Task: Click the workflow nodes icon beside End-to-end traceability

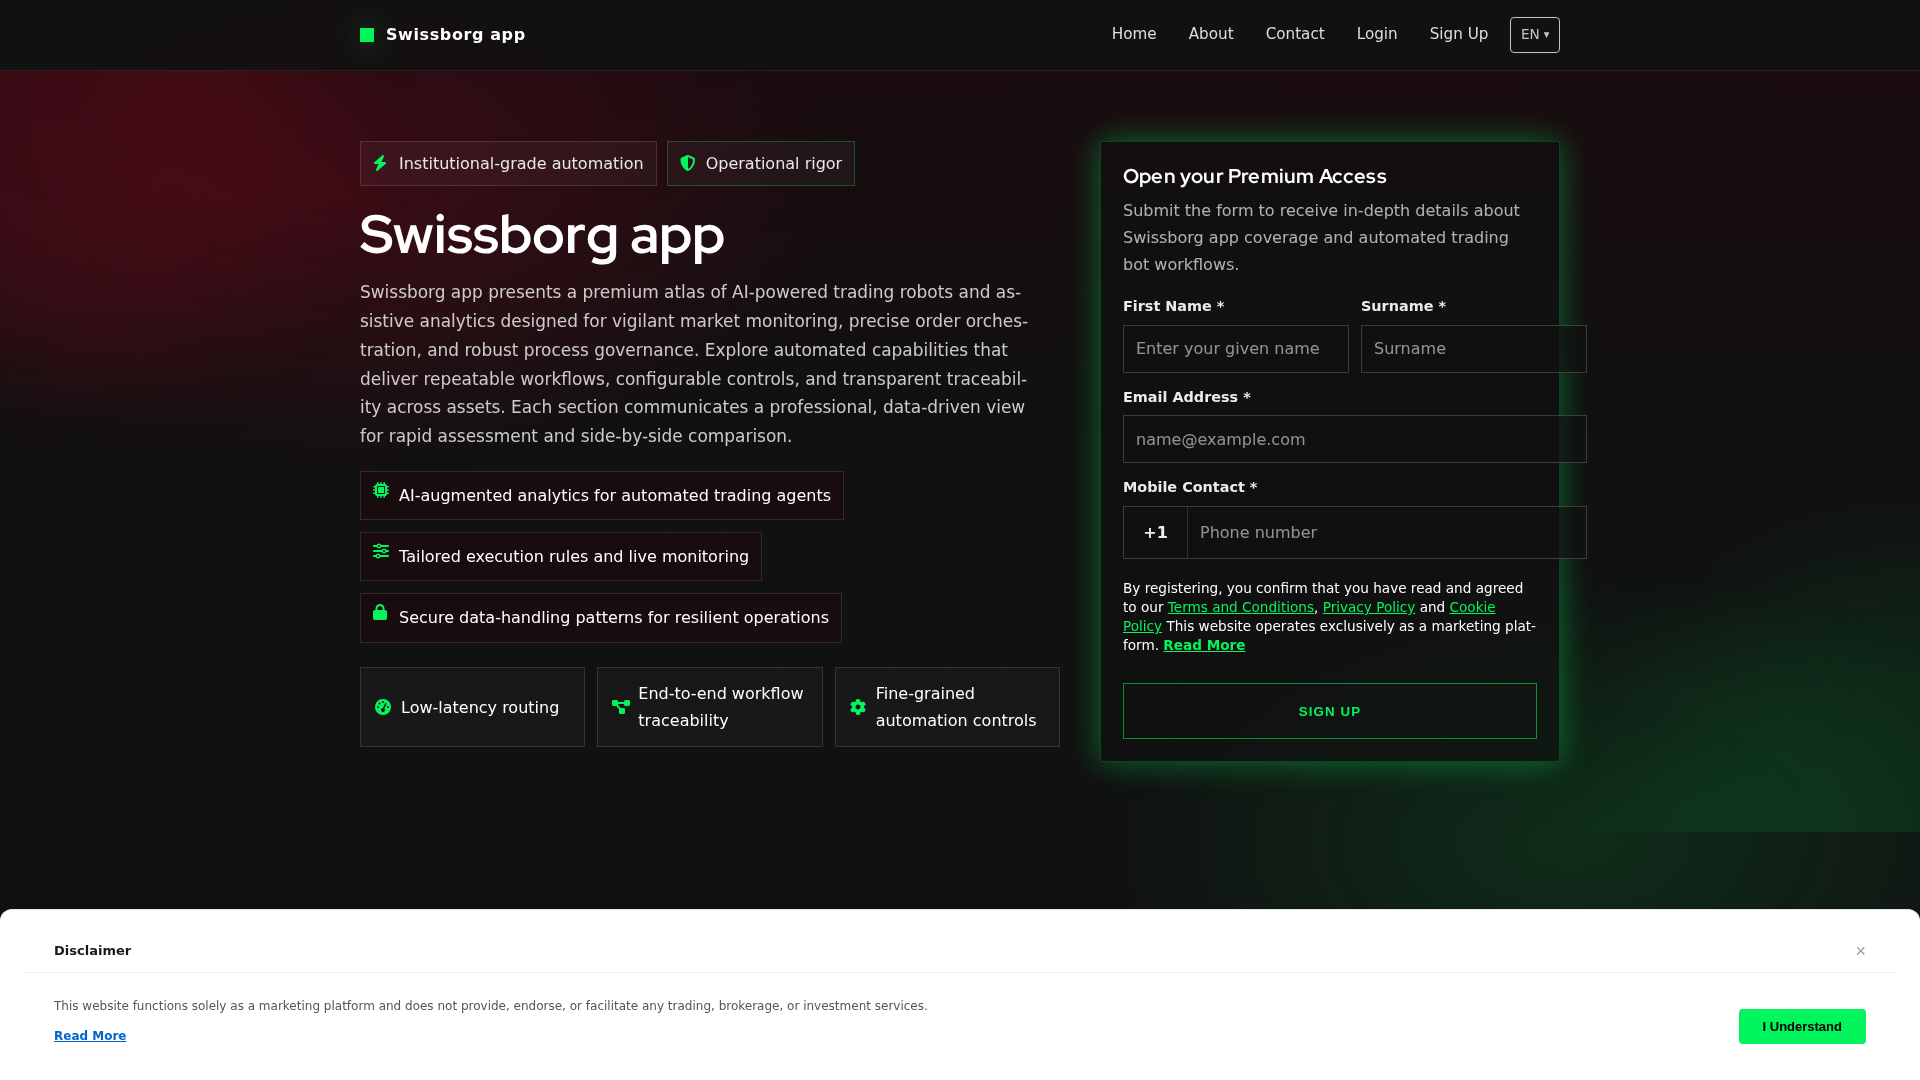Action: point(621,707)
